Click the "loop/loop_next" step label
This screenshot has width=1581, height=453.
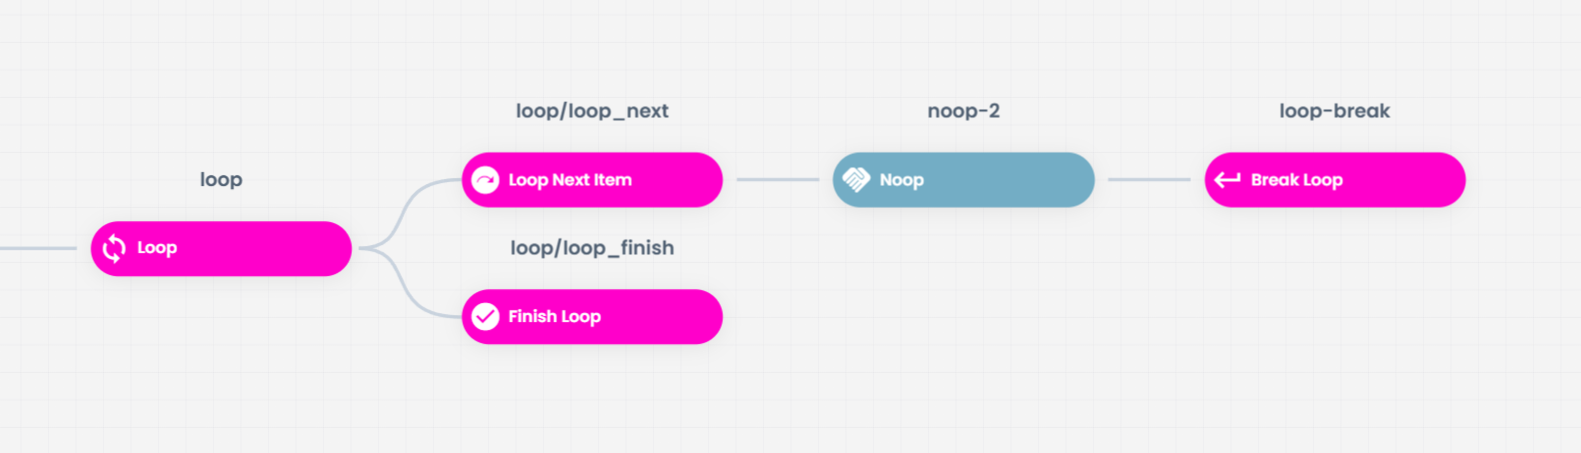[592, 111]
